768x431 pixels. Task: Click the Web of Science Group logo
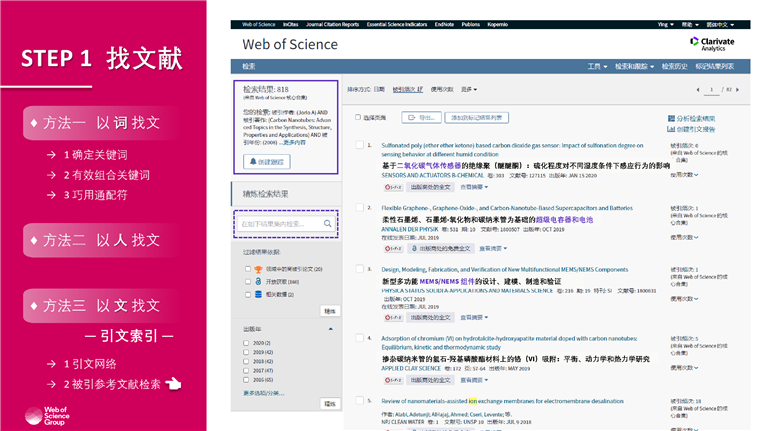47,416
